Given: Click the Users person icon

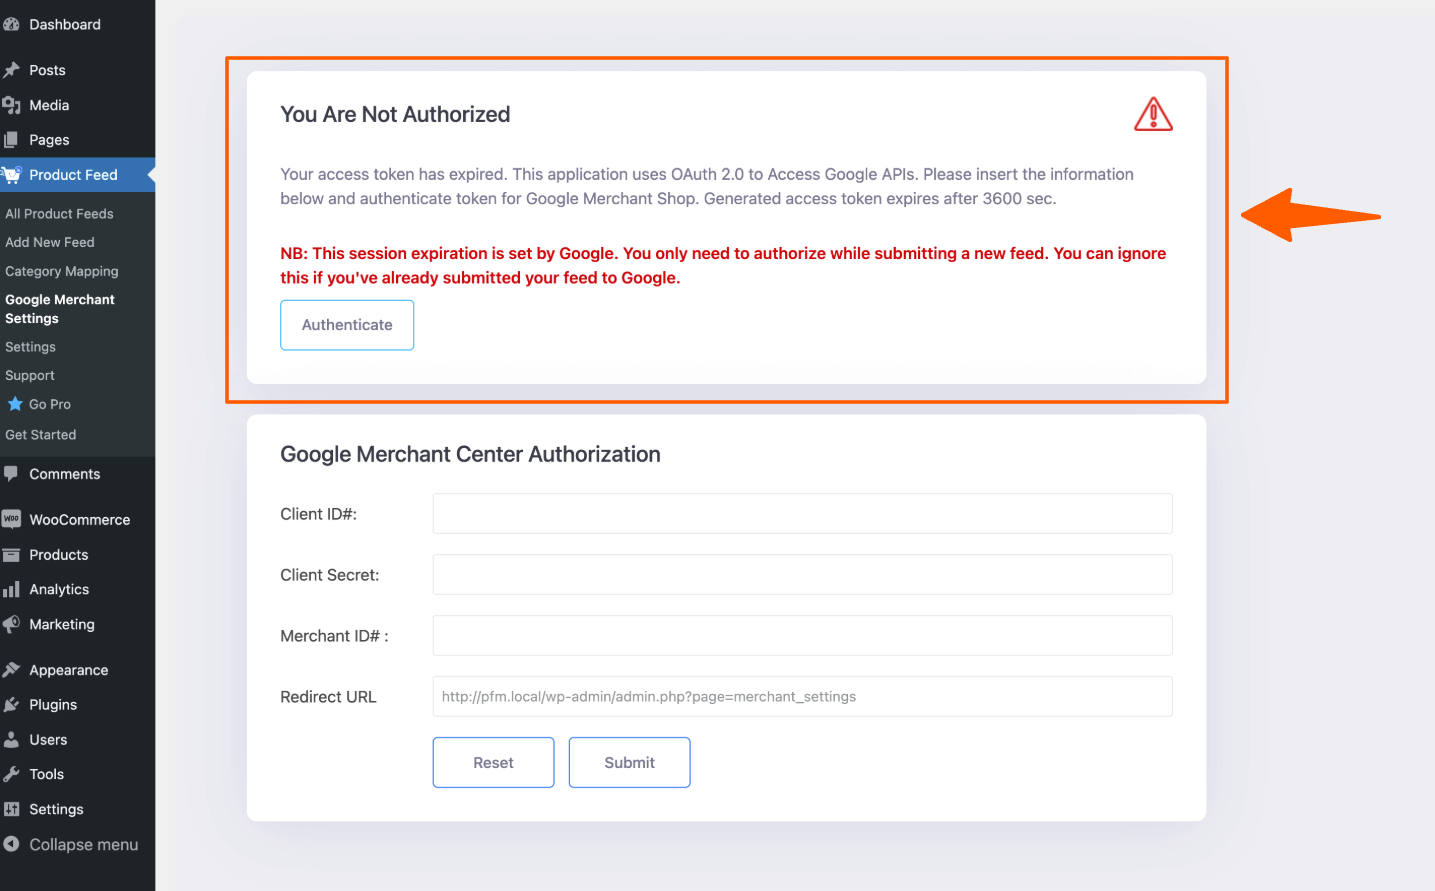Looking at the screenshot, I should click(11, 740).
